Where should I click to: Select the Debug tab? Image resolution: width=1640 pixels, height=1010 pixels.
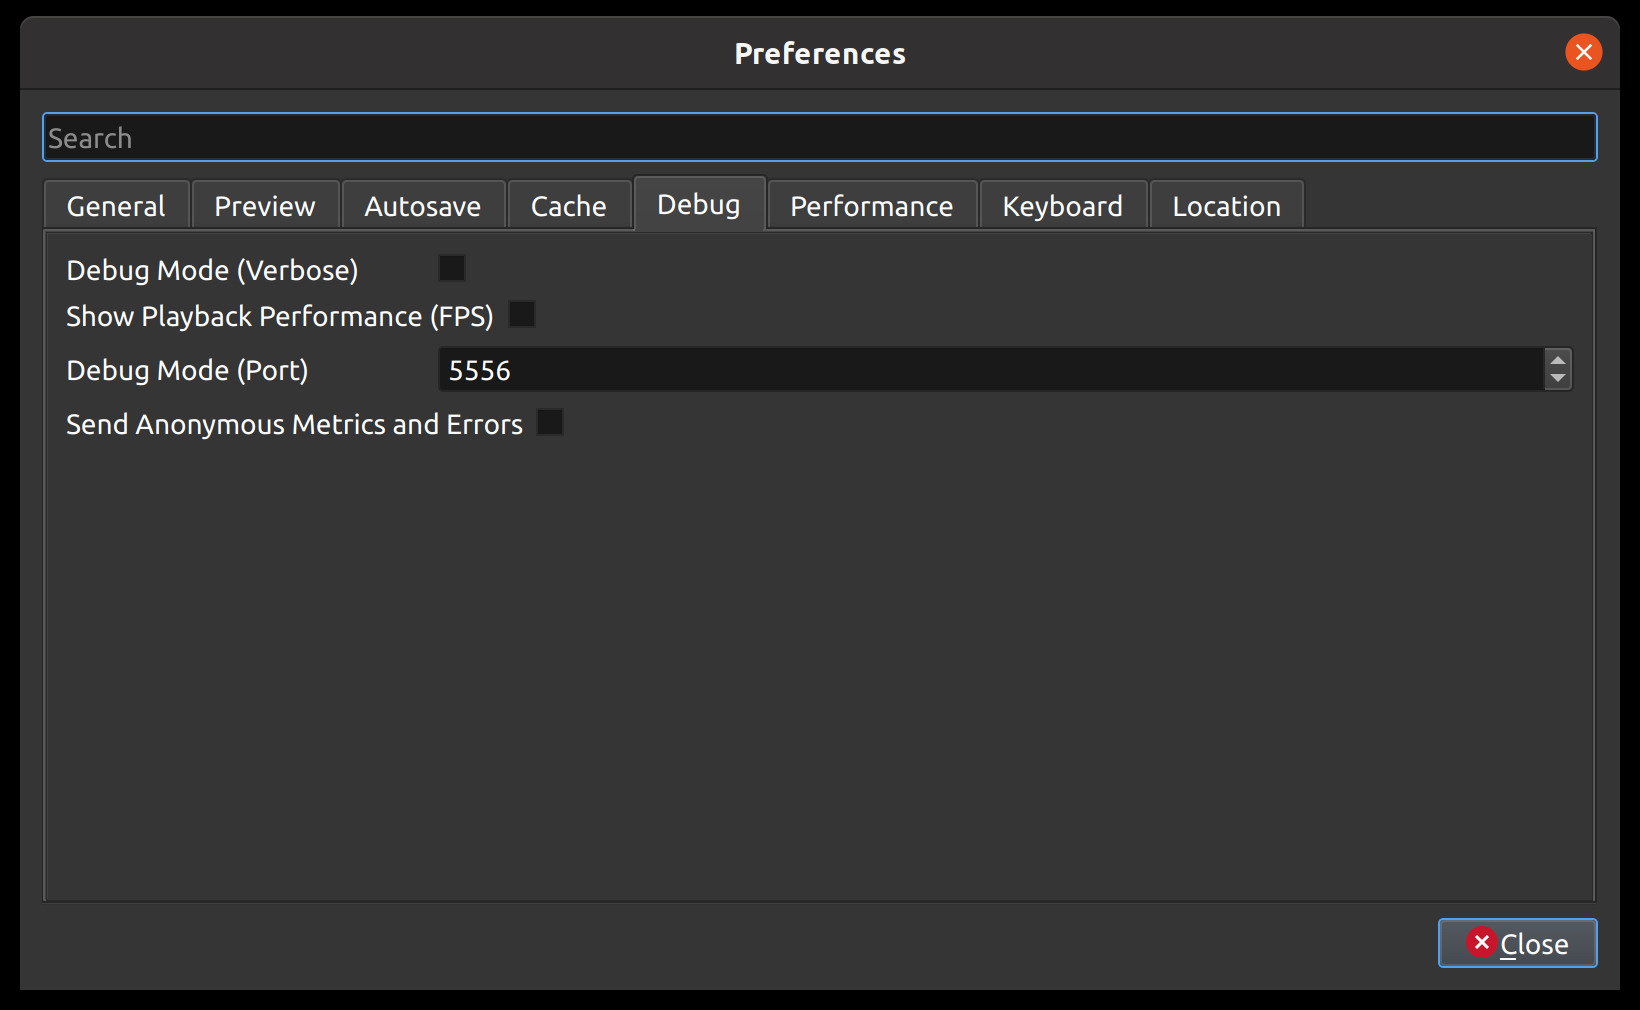coord(699,204)
